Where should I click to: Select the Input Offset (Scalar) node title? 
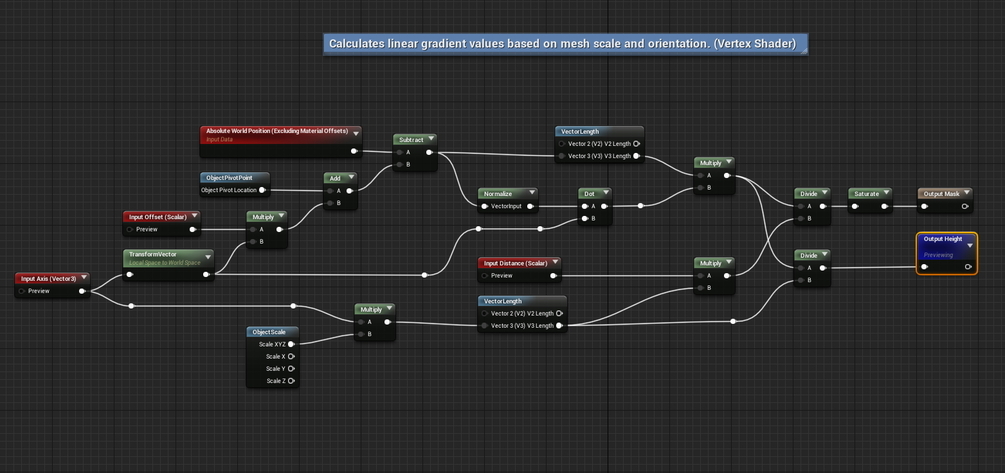[x=158, y=217]
